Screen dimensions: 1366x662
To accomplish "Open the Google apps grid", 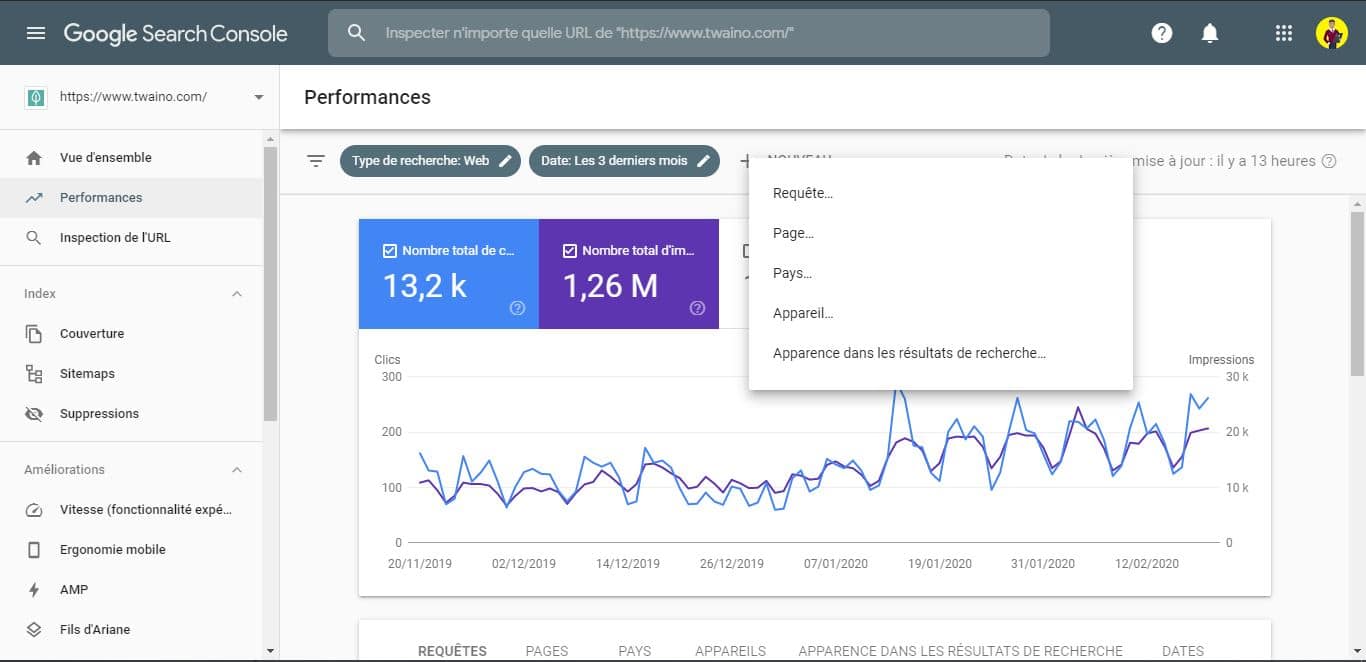I will (x=1284, y=33).
